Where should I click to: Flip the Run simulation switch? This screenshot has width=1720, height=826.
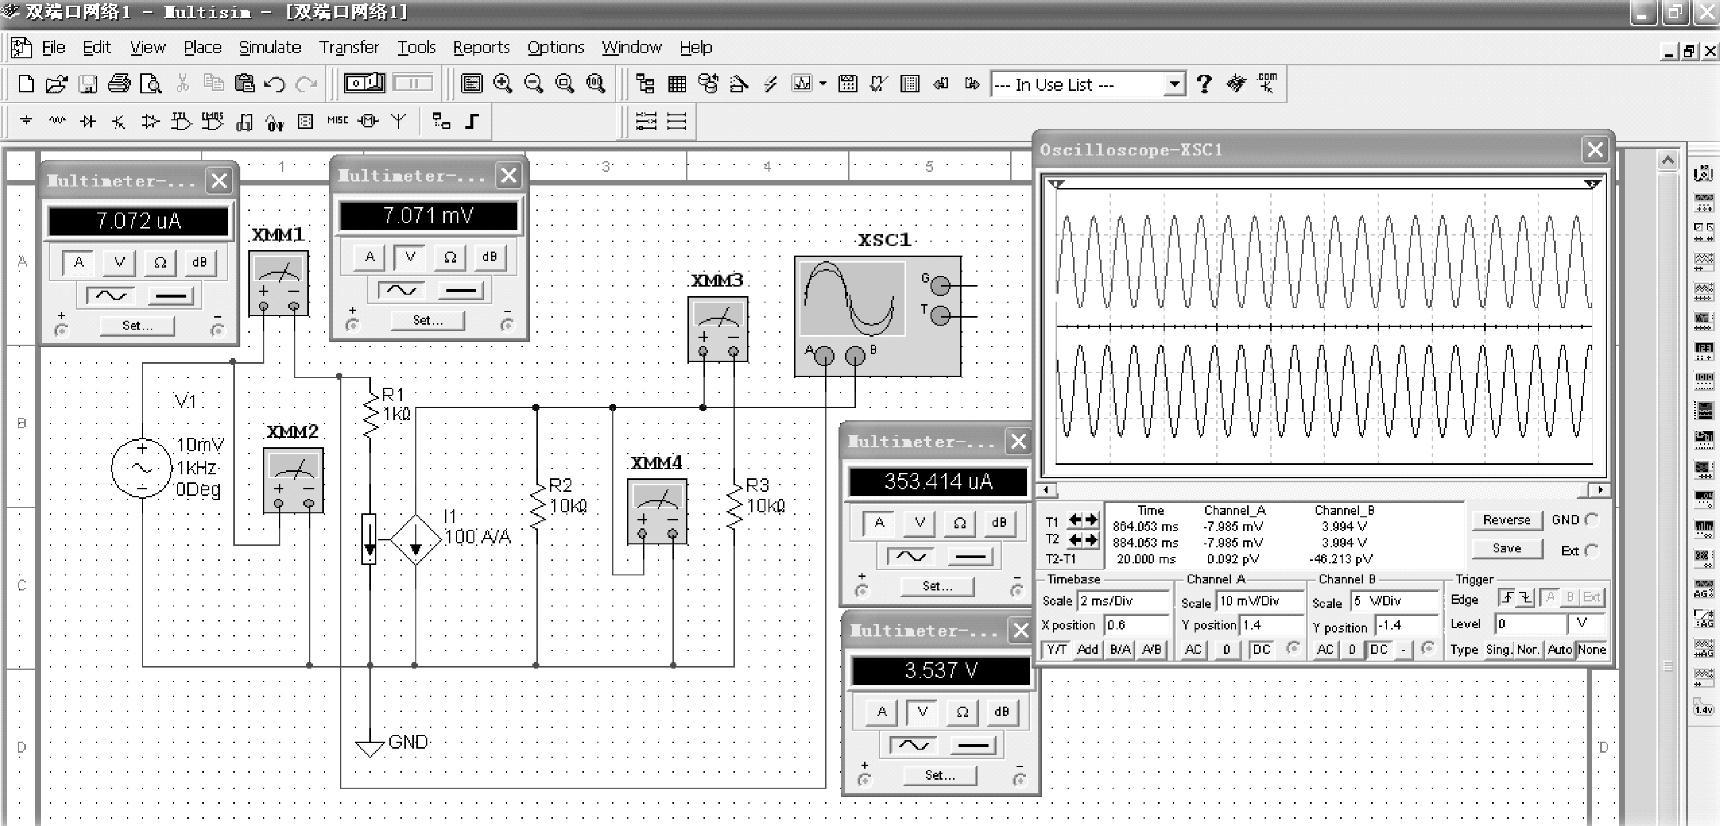point(364,83)
